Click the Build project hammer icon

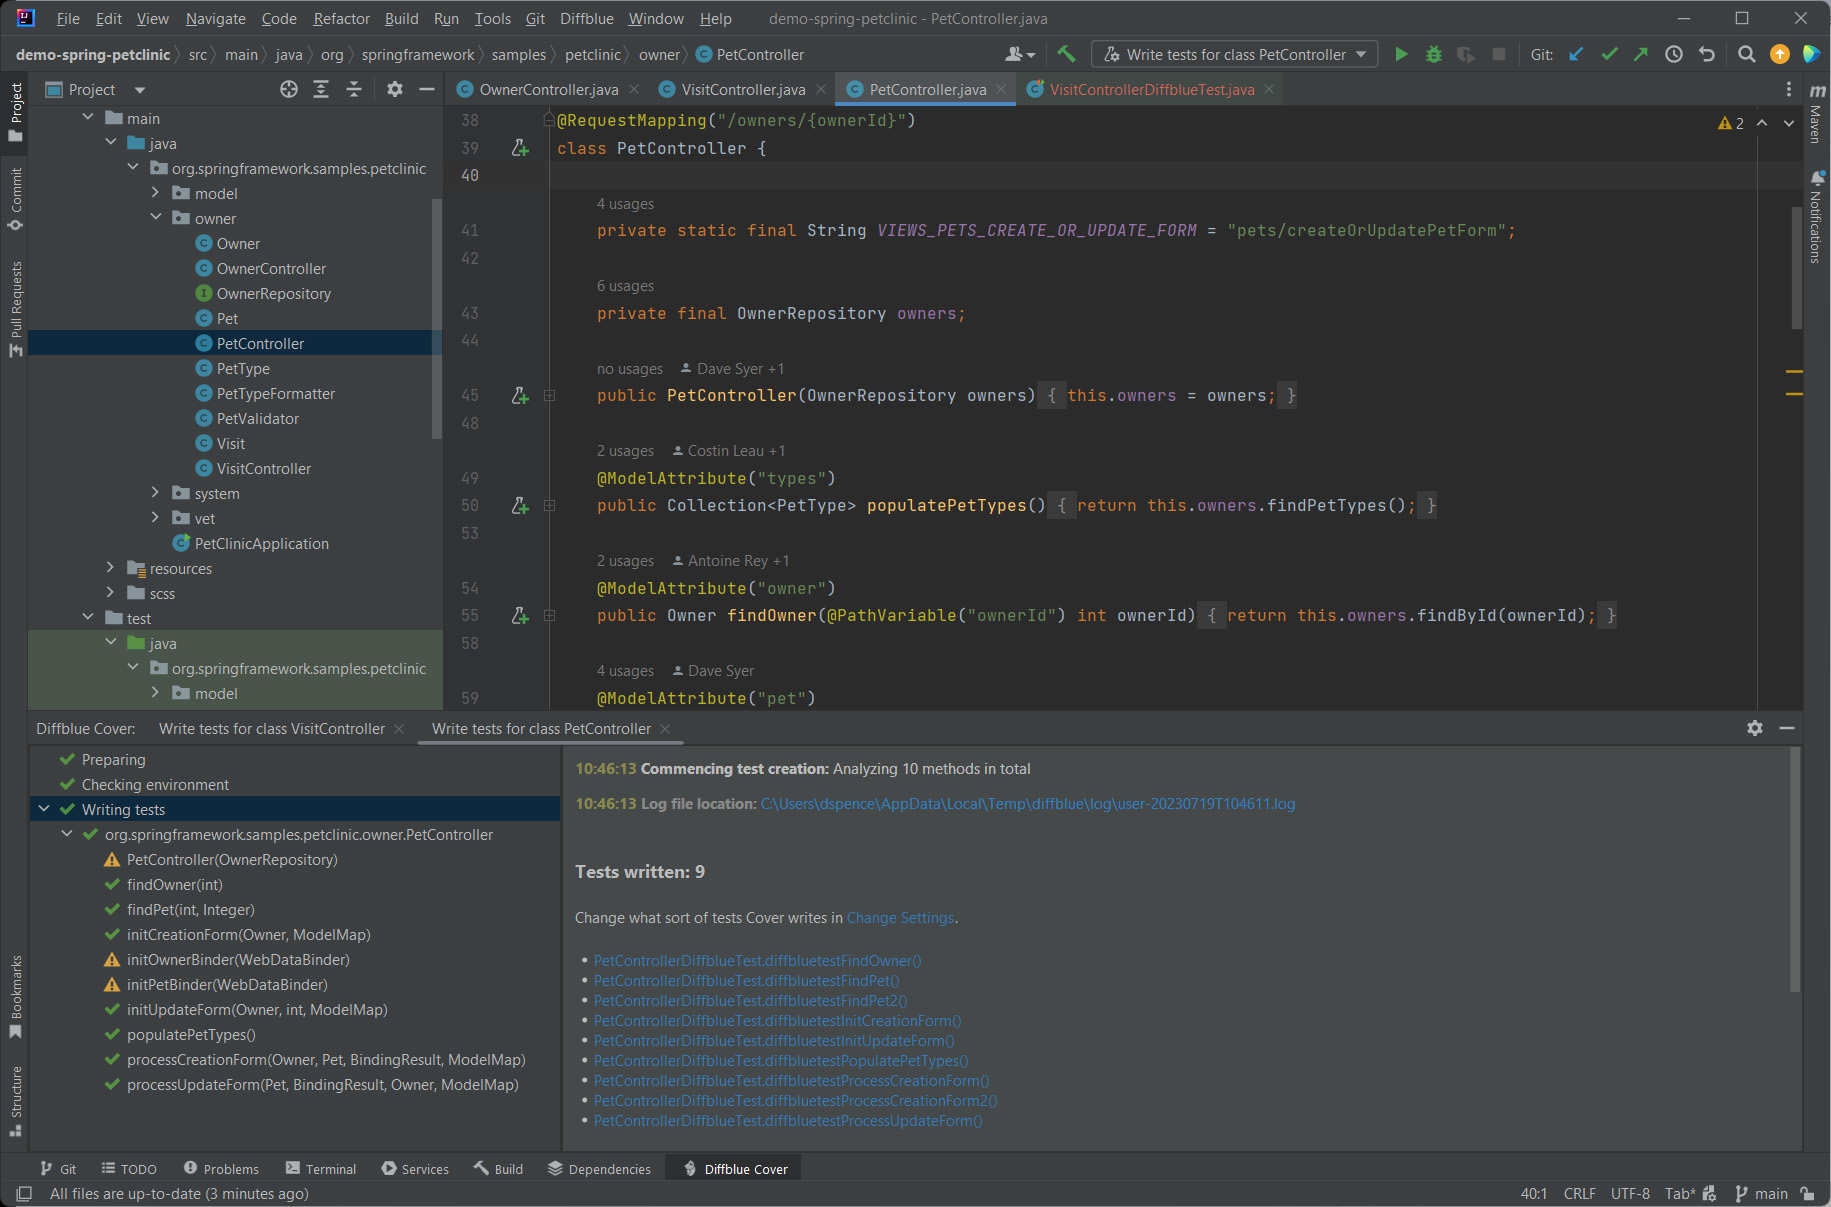point(1066,55)
